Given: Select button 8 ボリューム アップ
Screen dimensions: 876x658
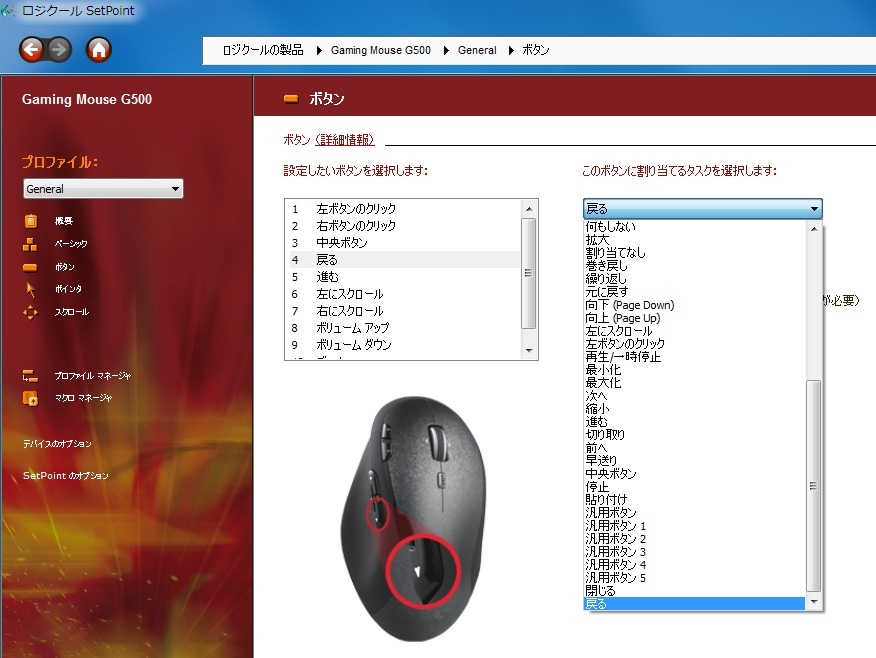Looking at the screenshot, I should point(404,328).
